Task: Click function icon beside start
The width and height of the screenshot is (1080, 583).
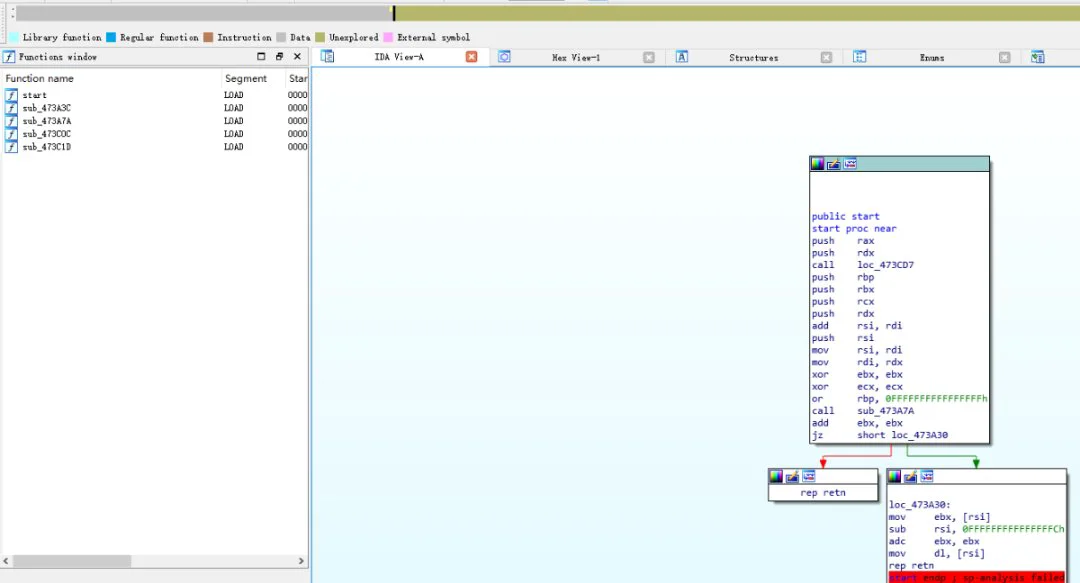Action: (x=11, y=95)
